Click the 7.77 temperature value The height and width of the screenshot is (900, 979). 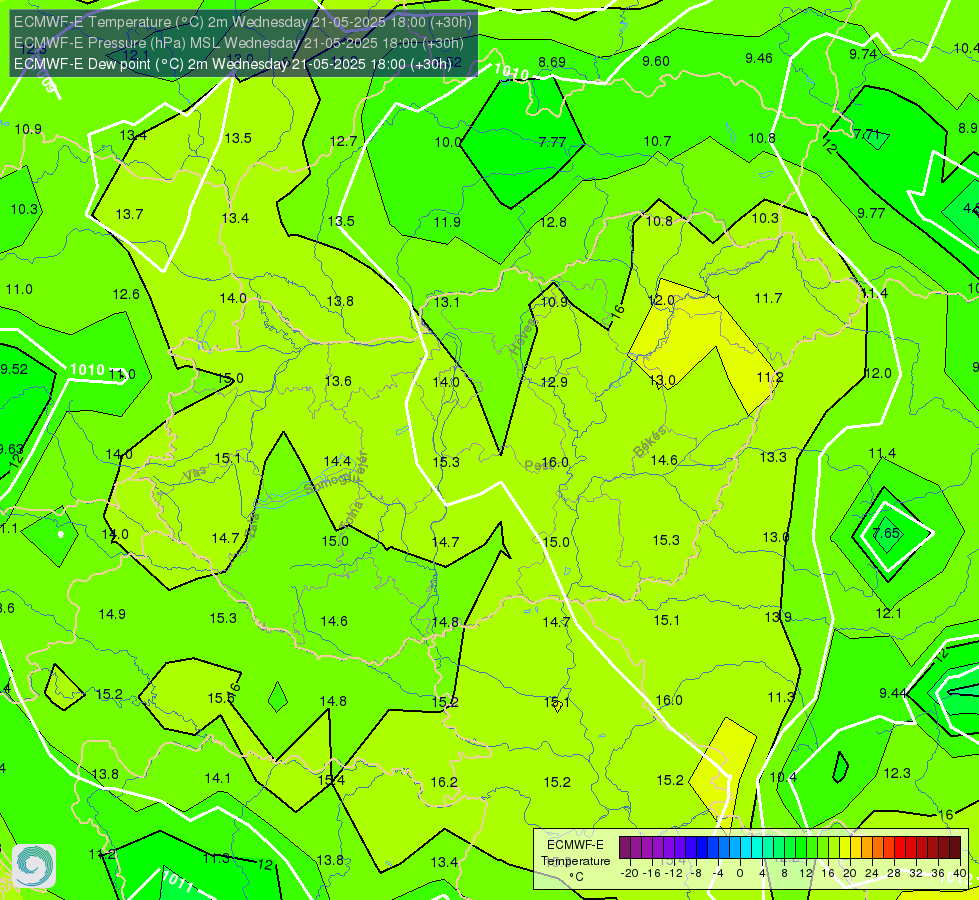pyautogui.click(x=552, y=142)
